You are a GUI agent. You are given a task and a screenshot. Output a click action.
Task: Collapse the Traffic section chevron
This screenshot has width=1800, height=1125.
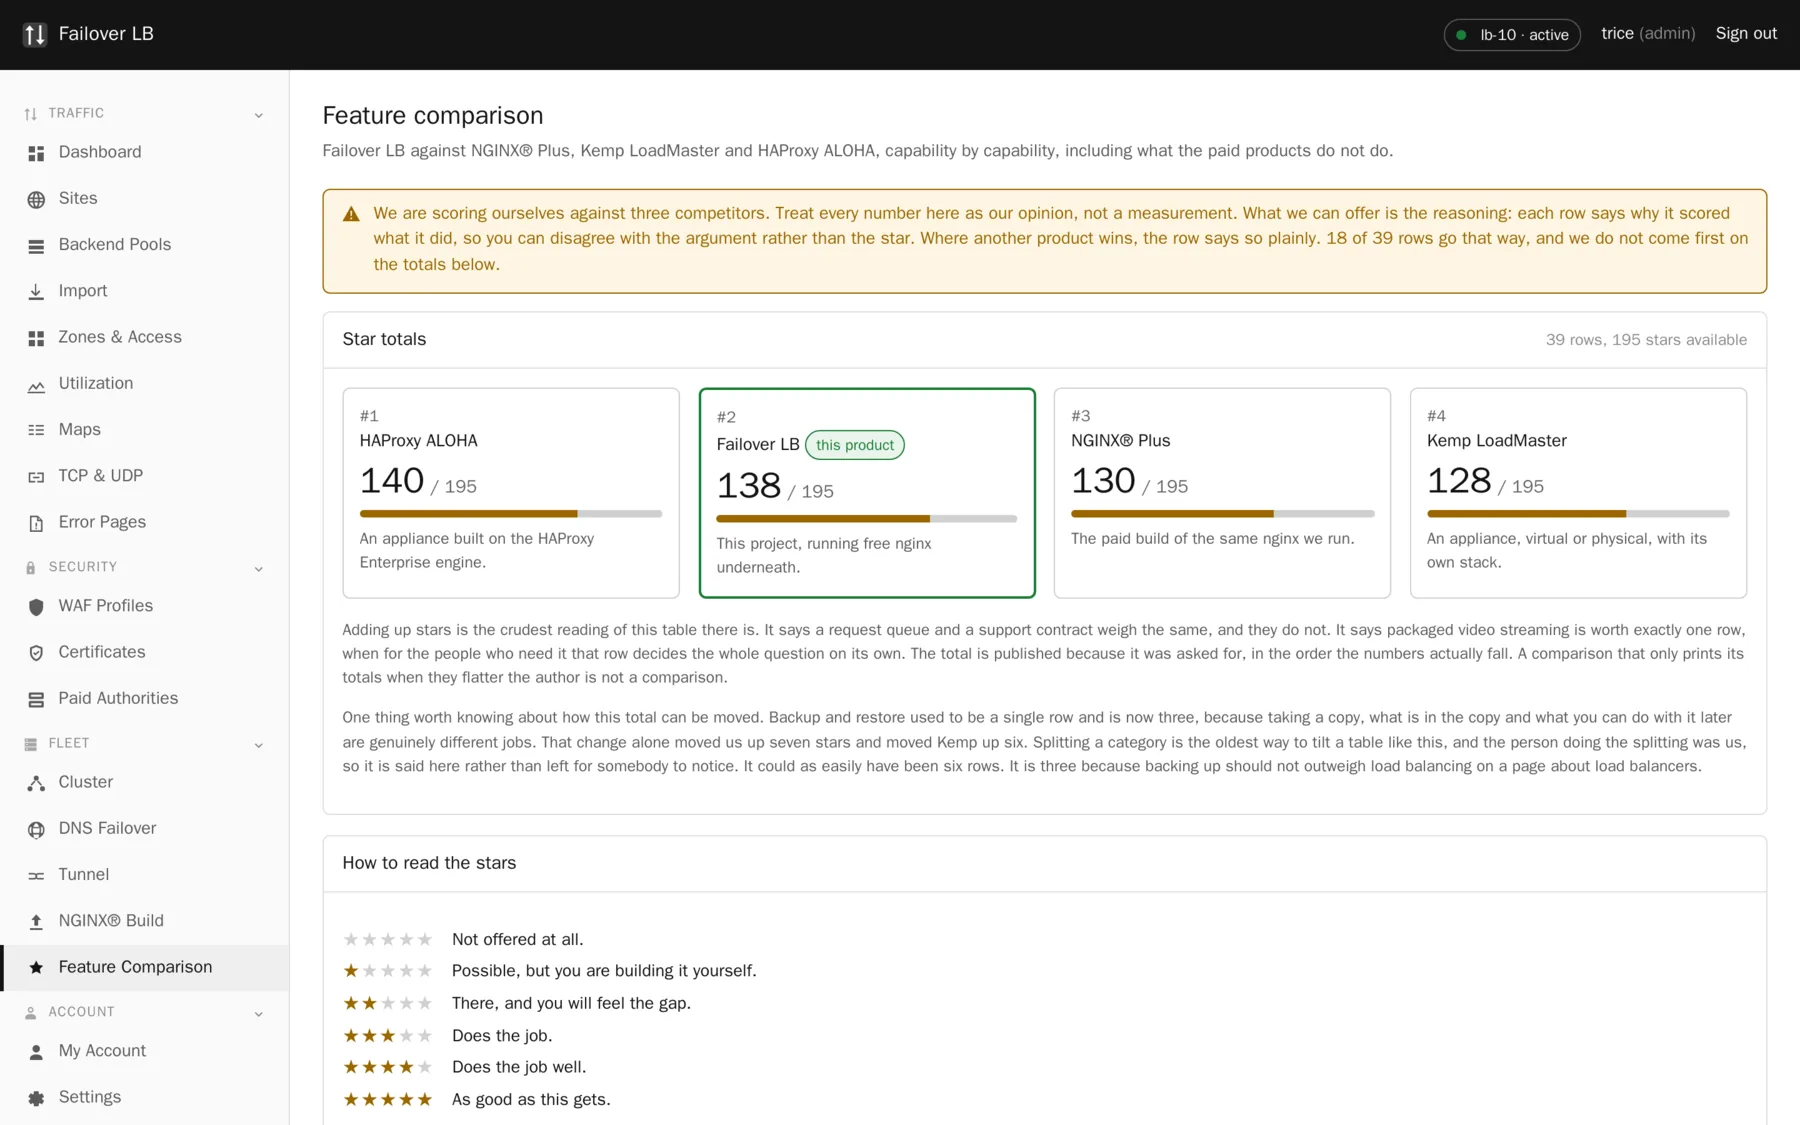click(x=259, y=115)
